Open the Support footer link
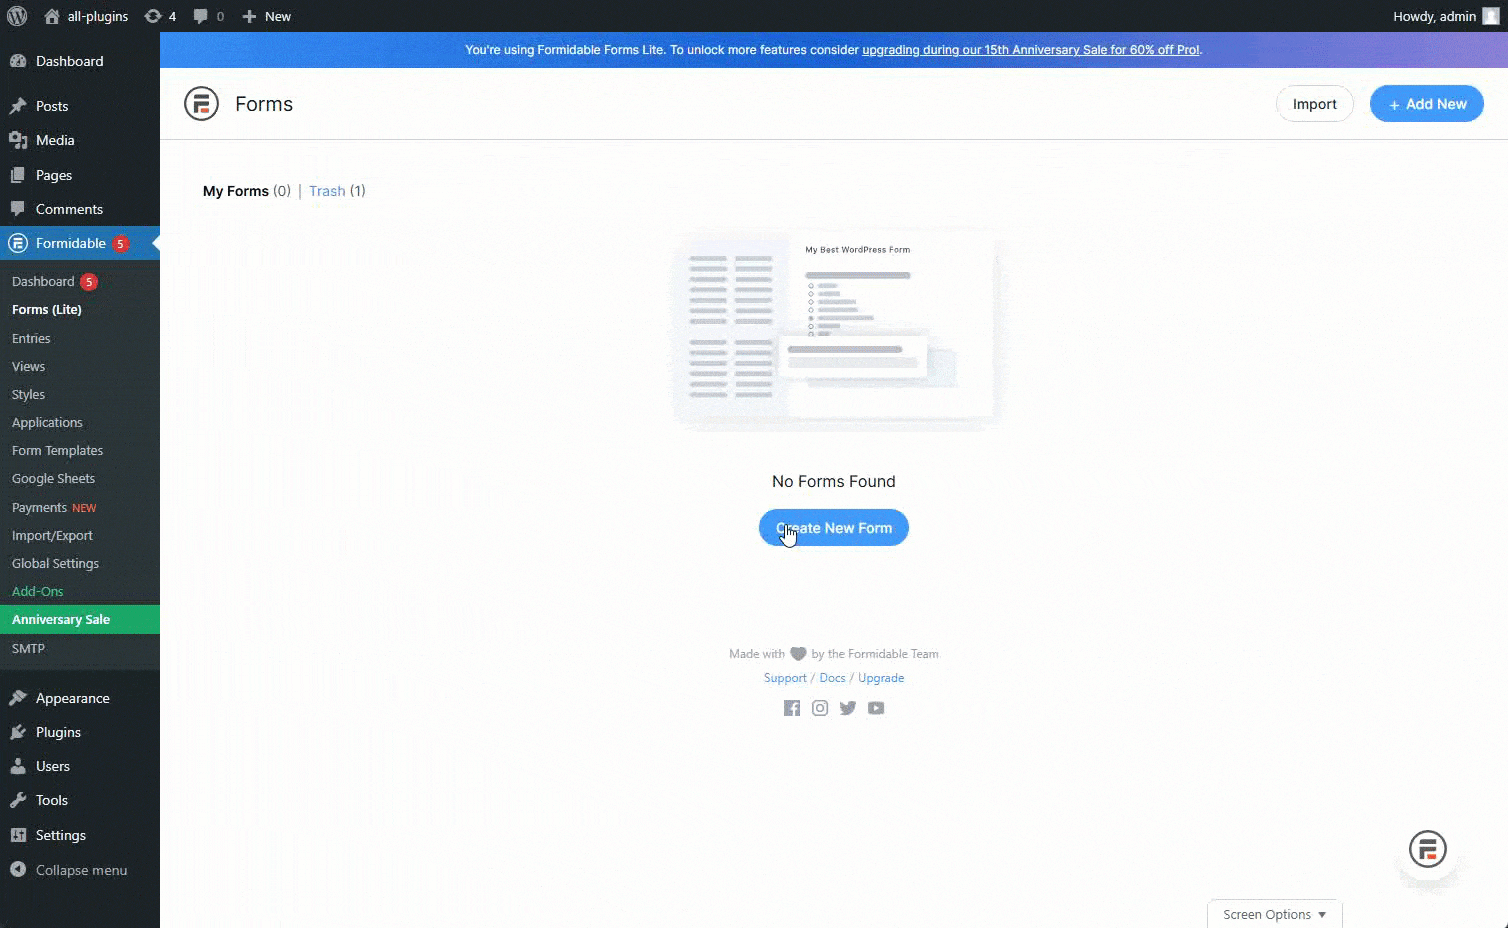This screenshot has height=928, width=1508. (785, 678)
